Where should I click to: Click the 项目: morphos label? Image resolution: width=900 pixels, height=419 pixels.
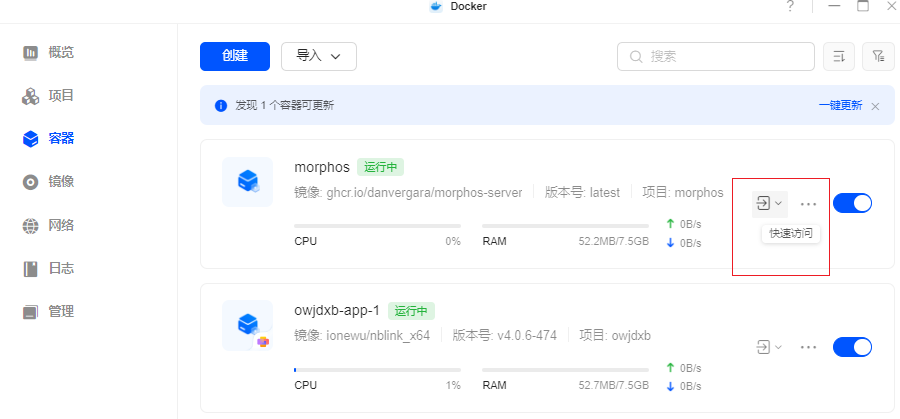coord(682,193)
